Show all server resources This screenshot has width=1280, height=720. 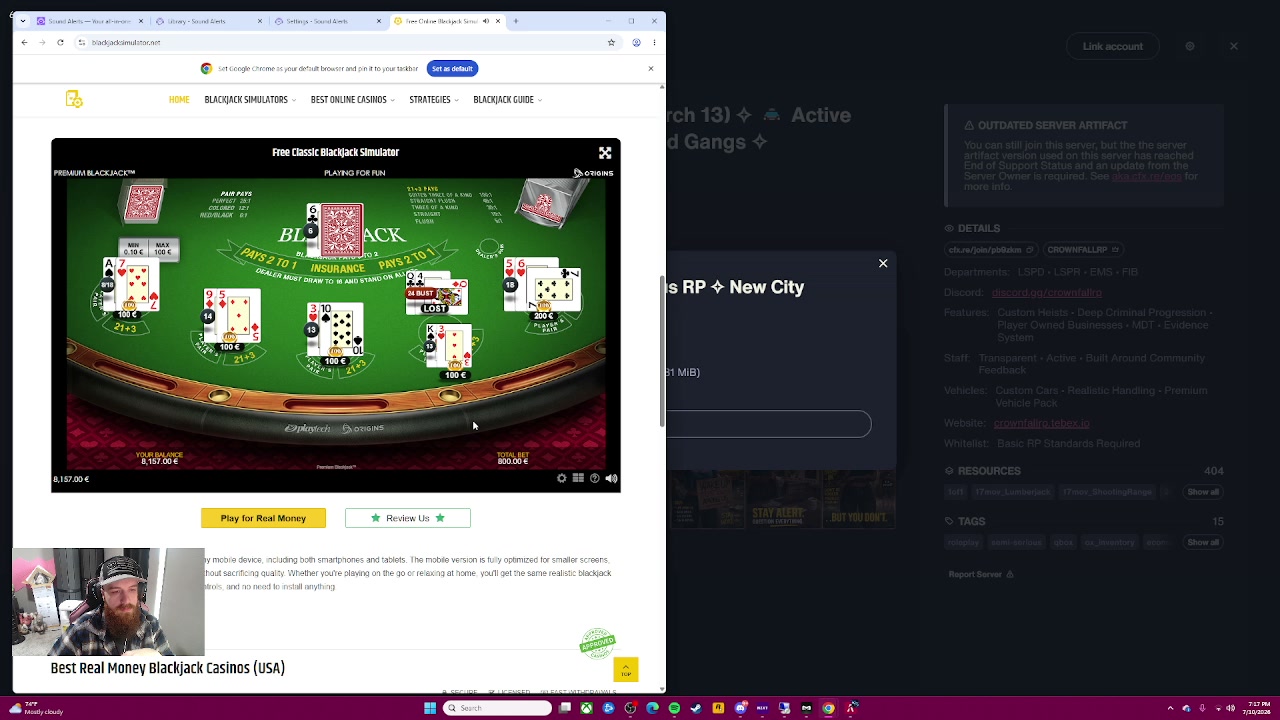(1203, 492)
